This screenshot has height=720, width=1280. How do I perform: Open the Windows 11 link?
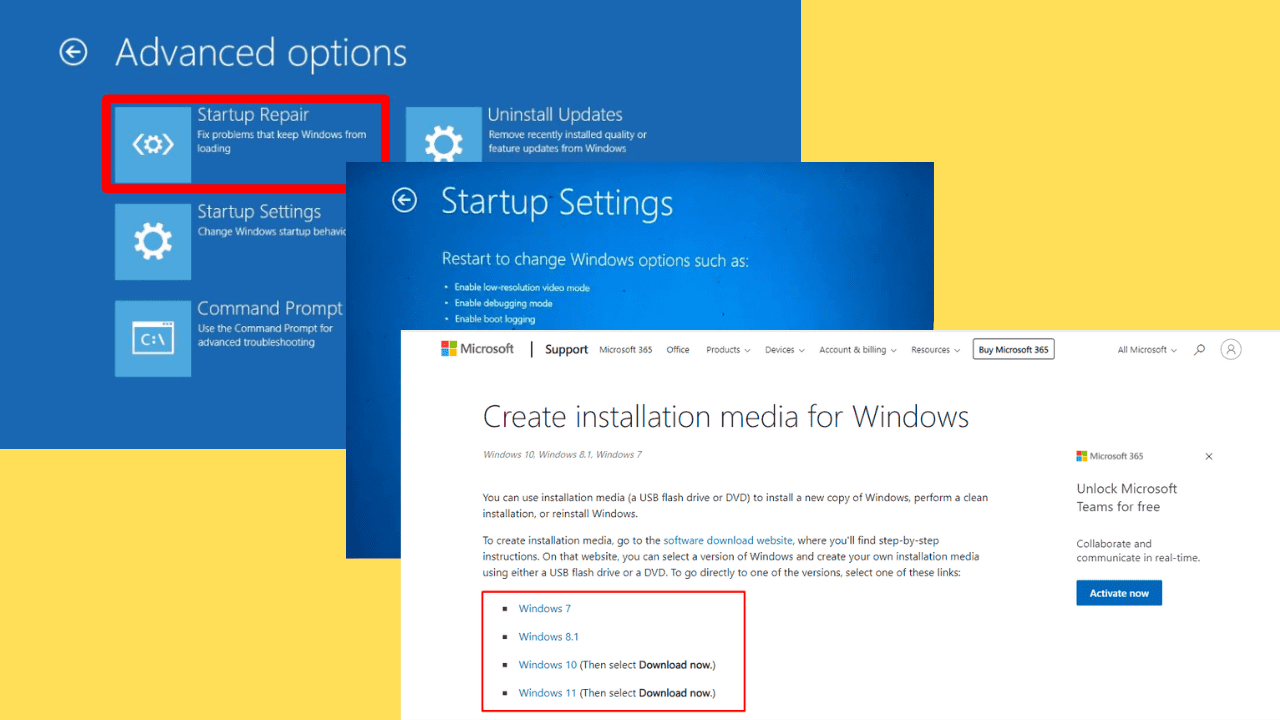click(x=547, y=692)
